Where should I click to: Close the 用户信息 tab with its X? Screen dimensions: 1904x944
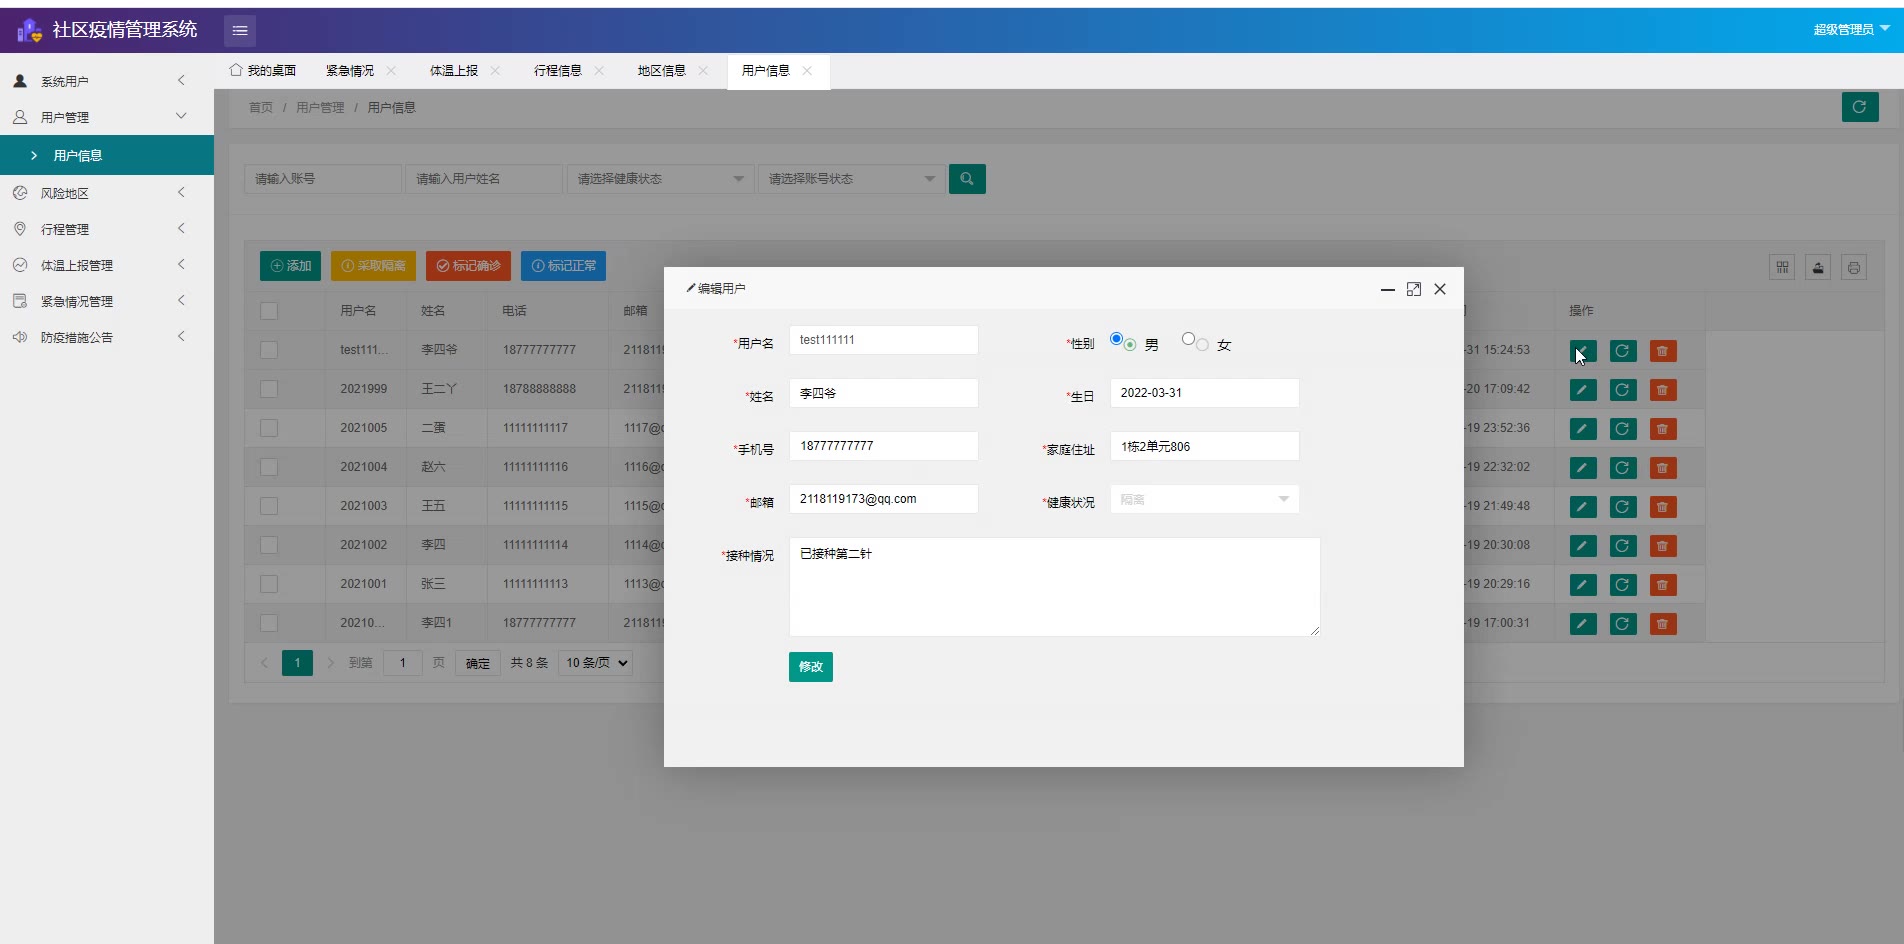[807, 71]
